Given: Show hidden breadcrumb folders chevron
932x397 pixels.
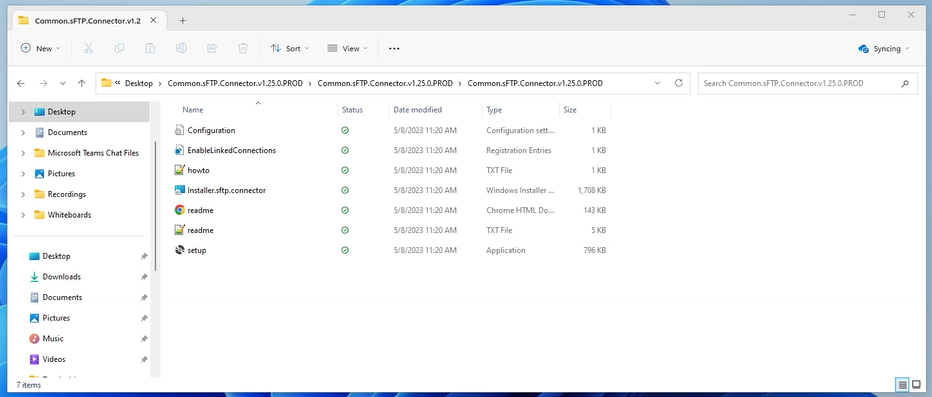Looking at the screenshot, I should pos(118,83).
